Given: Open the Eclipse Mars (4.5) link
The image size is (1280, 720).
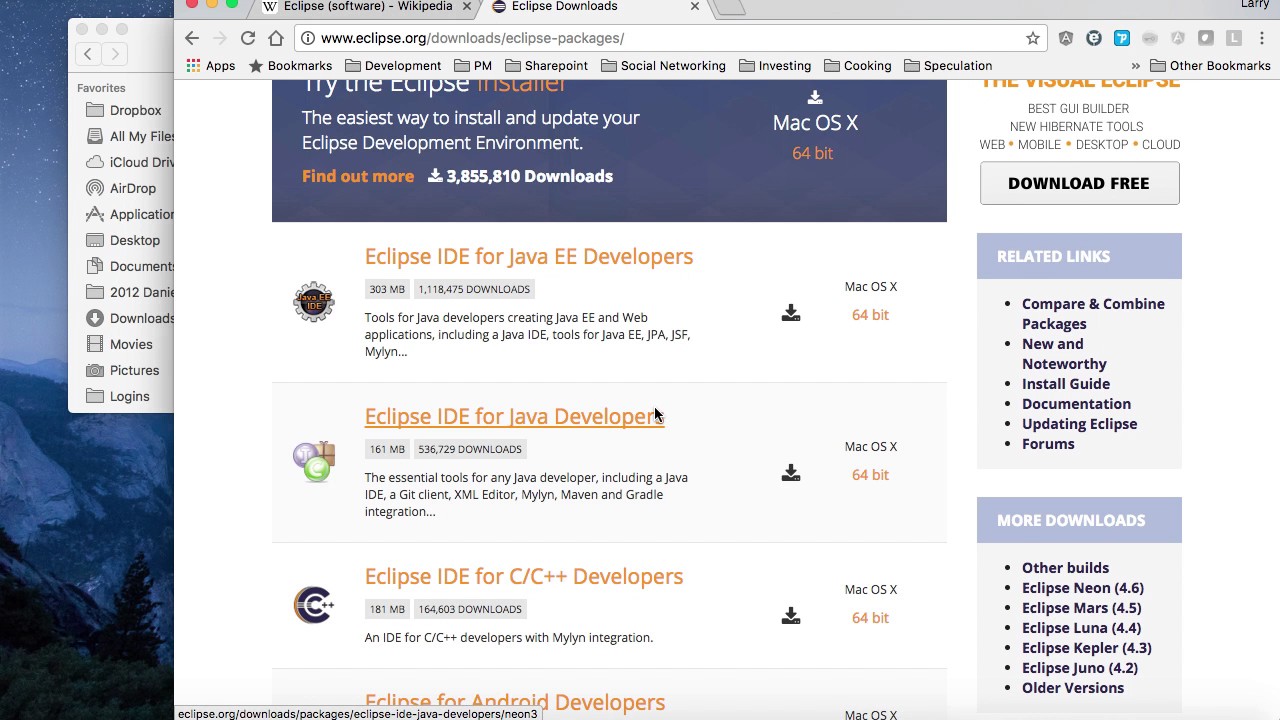Looking at the screenshot, I should click(x=1081, y=608).
